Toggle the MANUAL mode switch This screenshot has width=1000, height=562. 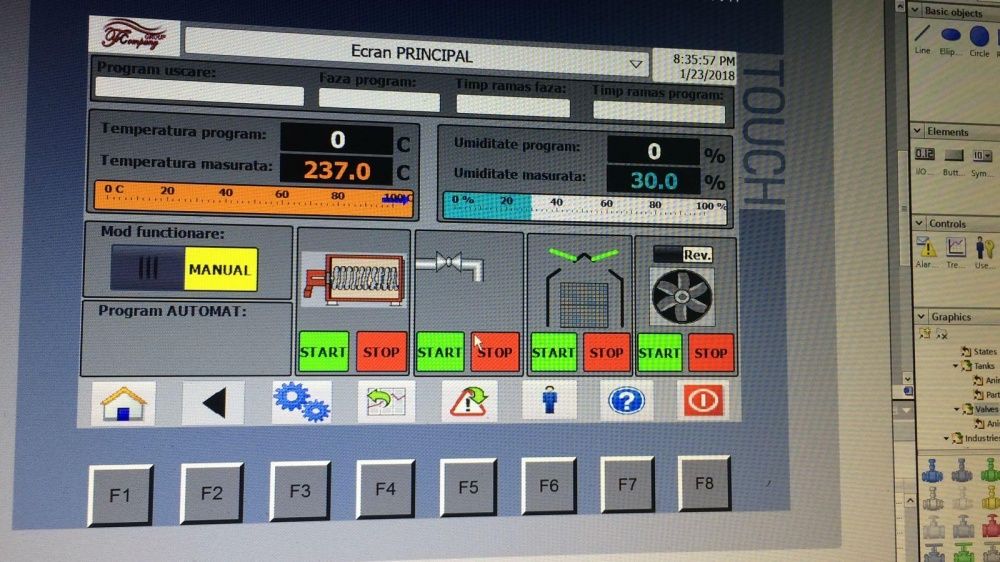184,269
